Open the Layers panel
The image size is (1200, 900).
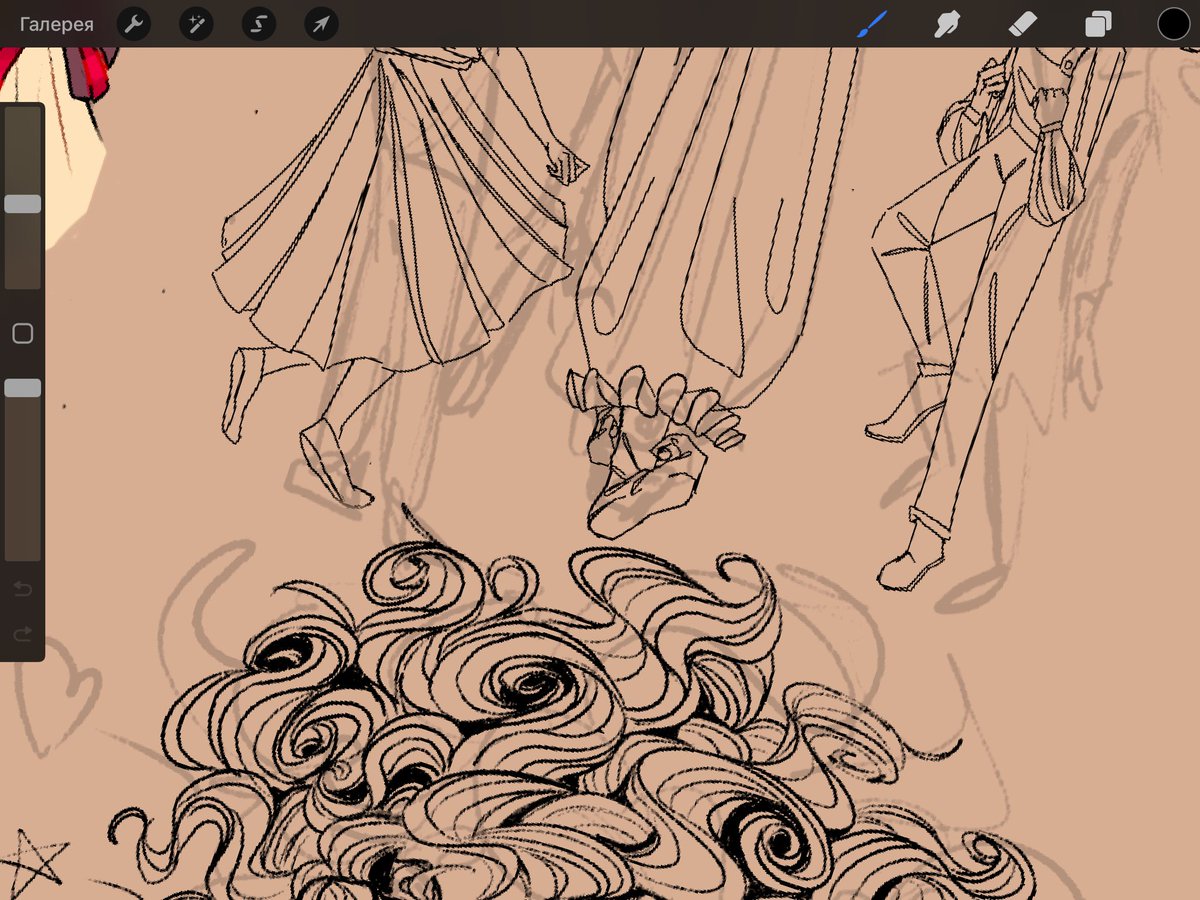click(x=1098, y=24)
